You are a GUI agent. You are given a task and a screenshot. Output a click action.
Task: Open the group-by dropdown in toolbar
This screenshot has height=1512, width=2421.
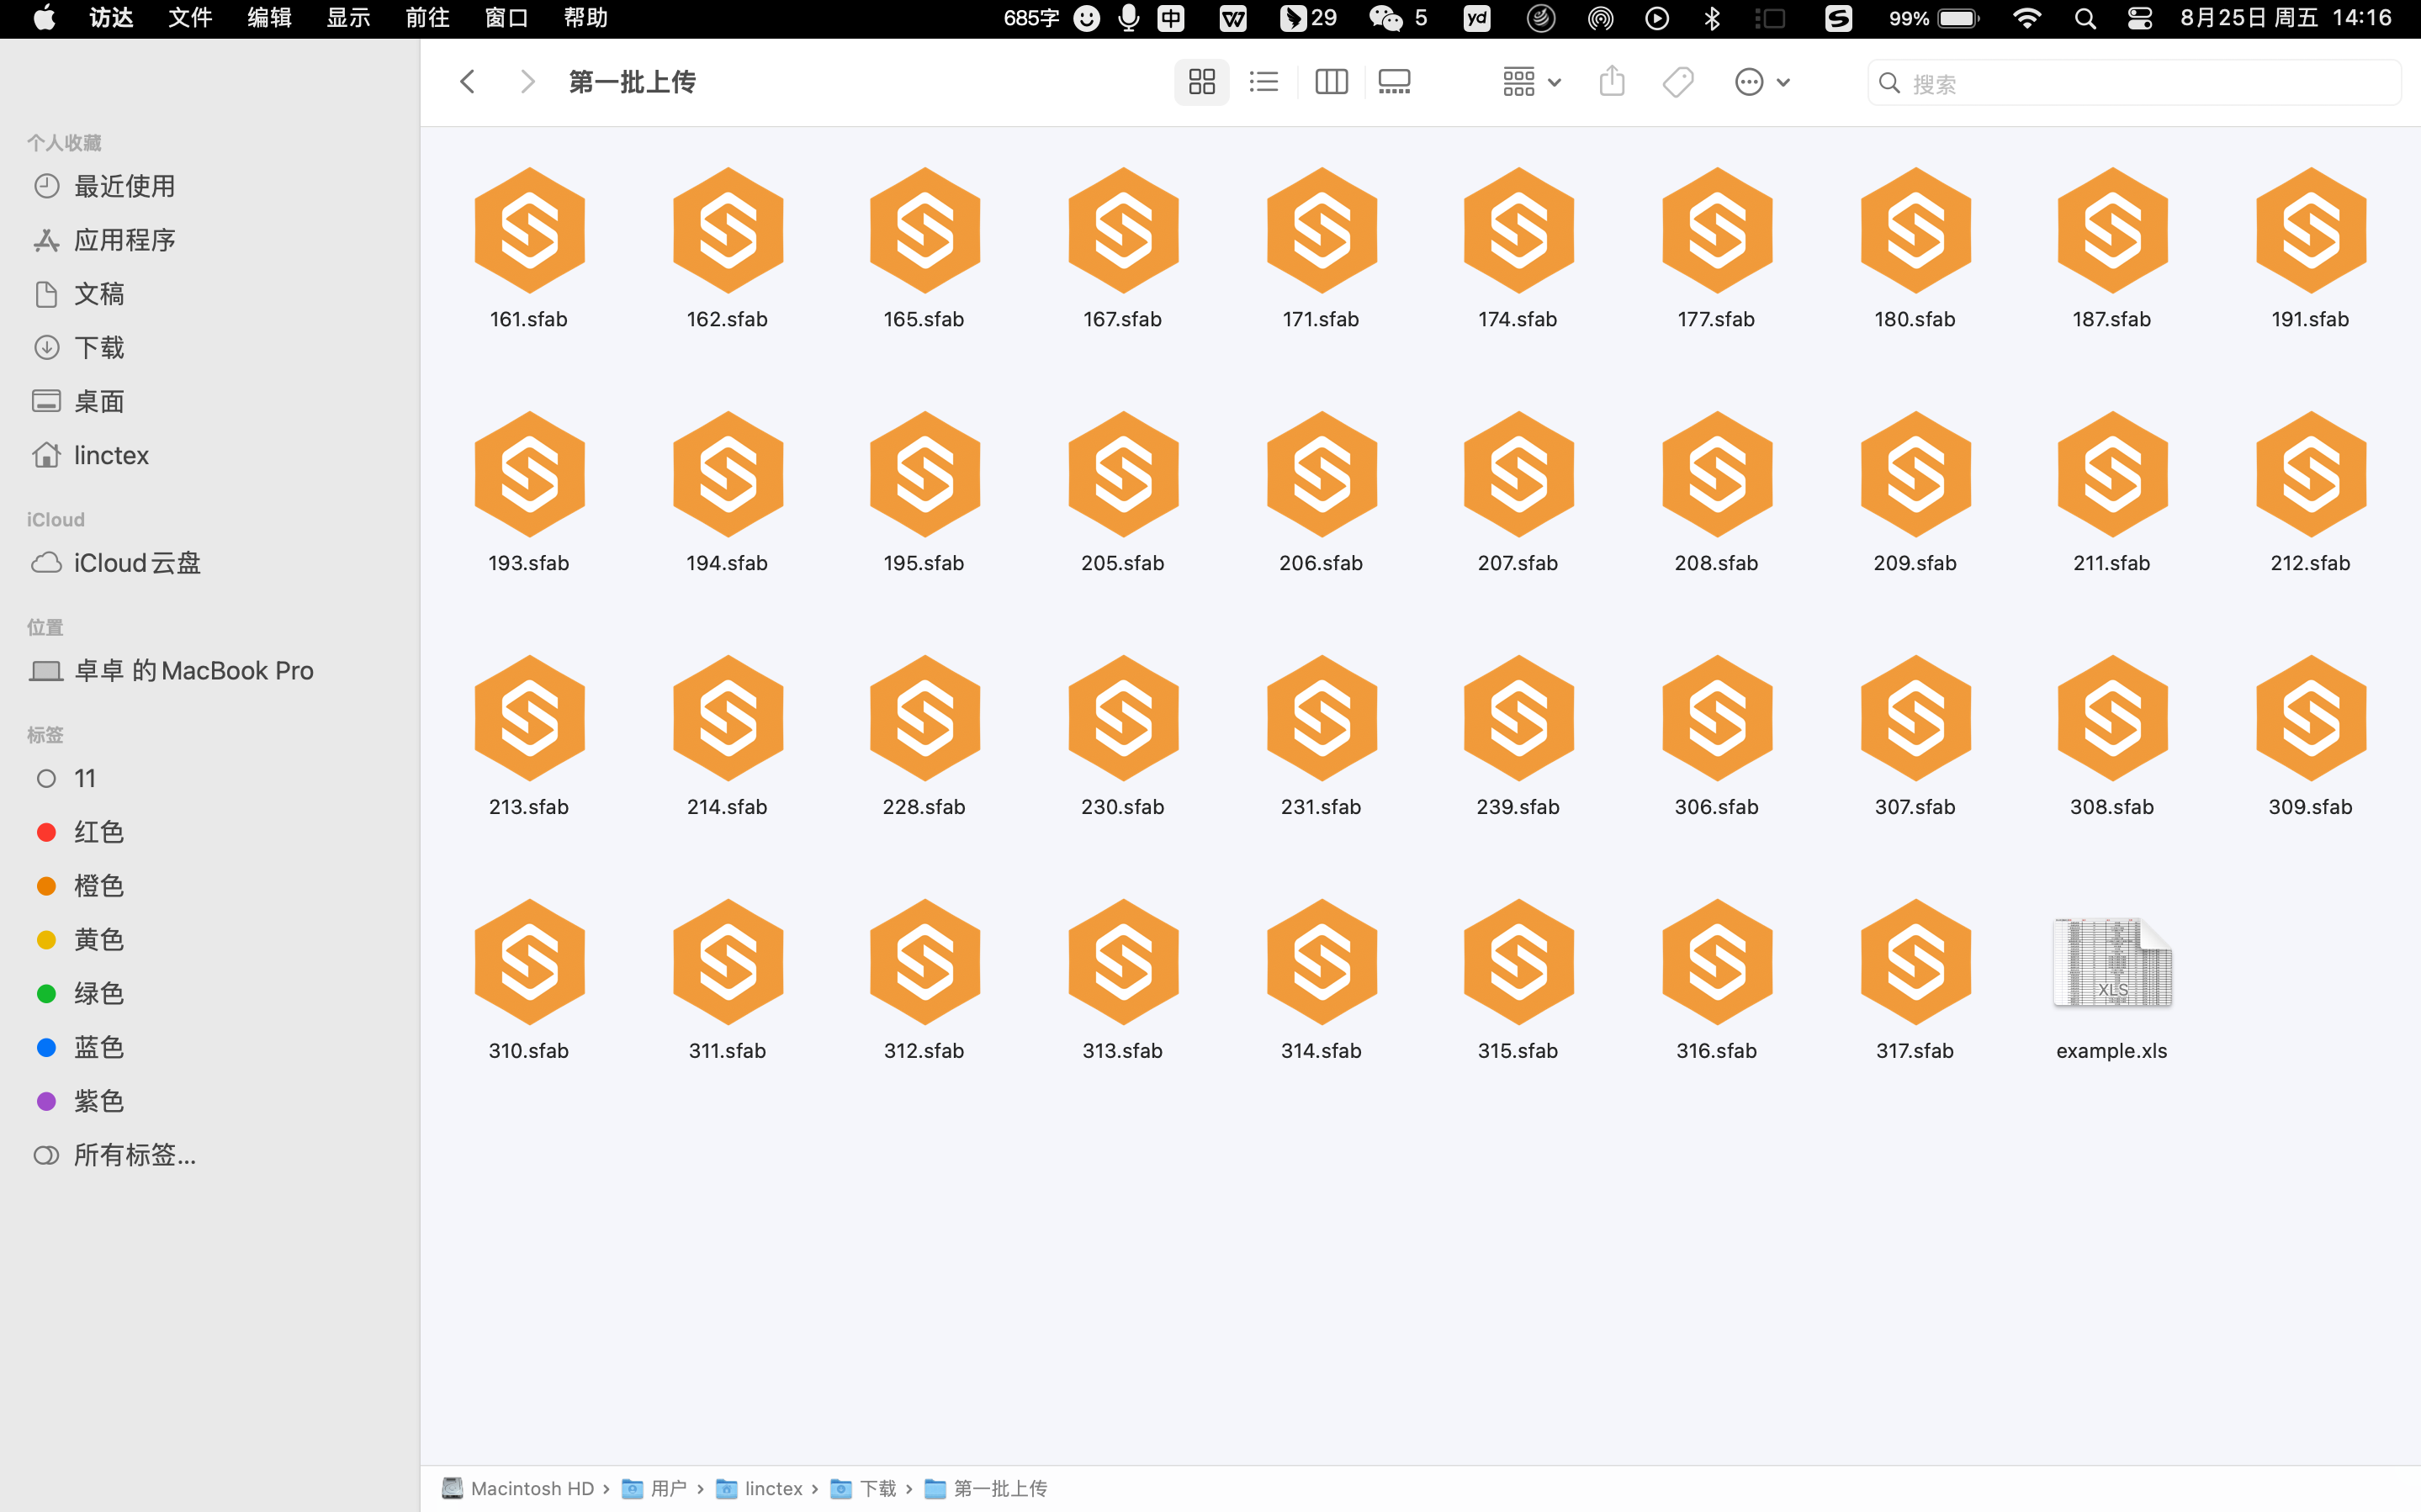1531,82
